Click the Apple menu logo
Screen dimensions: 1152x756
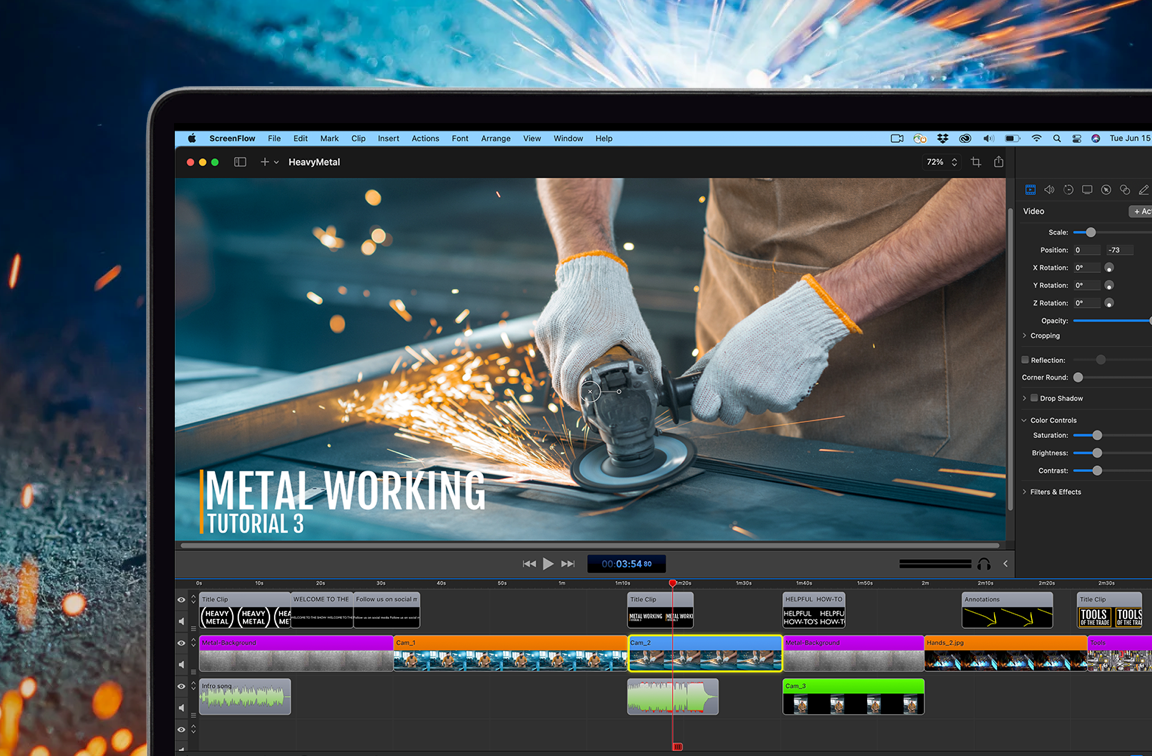[192, 138]
